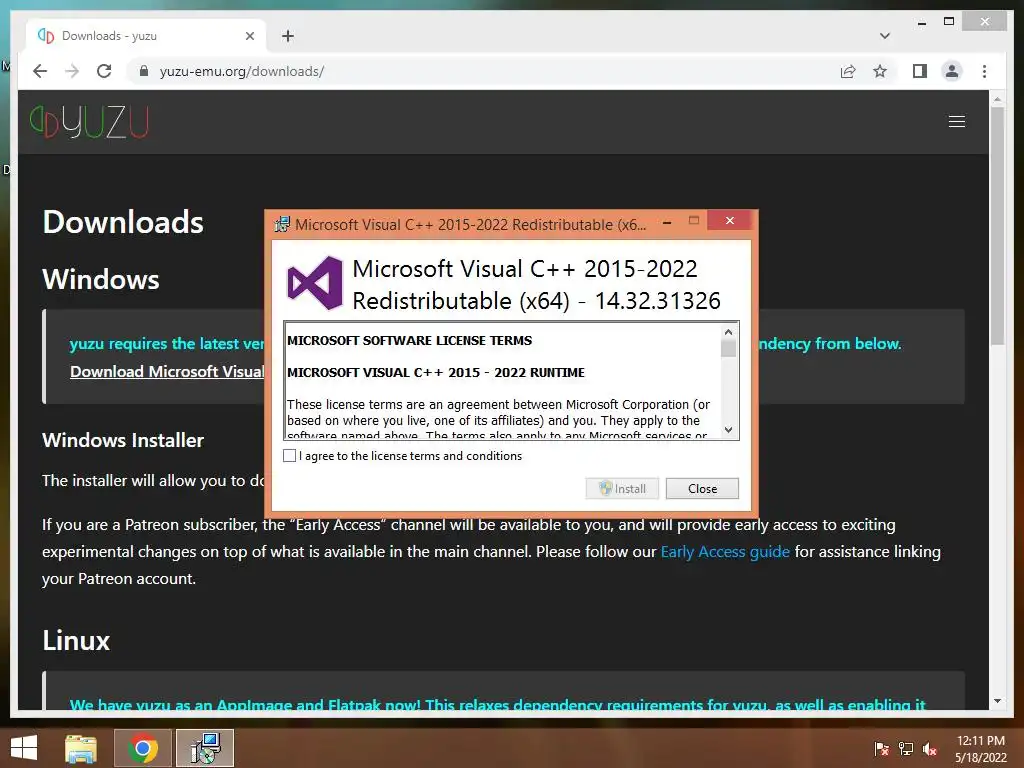Agree to license terms checkbox
Viewport: 1024px width, 768px height.
(289, 455)
